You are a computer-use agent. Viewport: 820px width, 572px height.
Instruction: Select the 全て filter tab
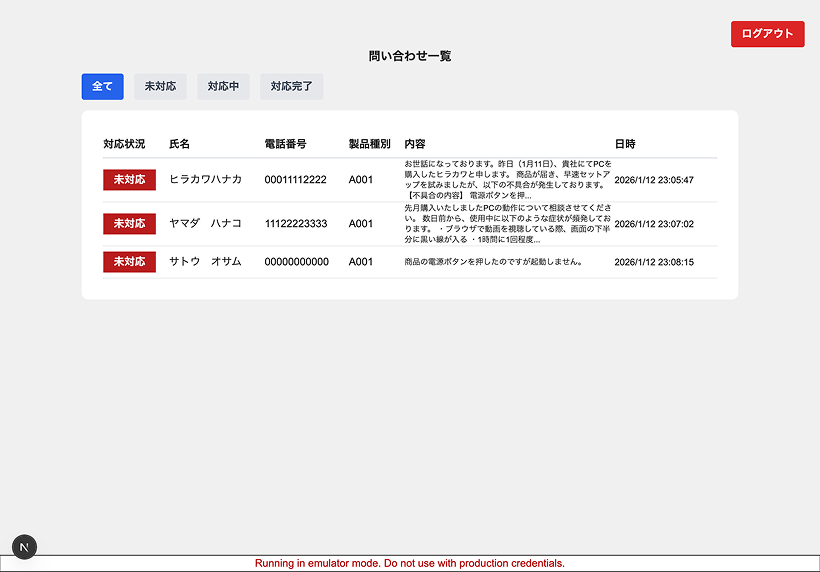tap(102, 87)
